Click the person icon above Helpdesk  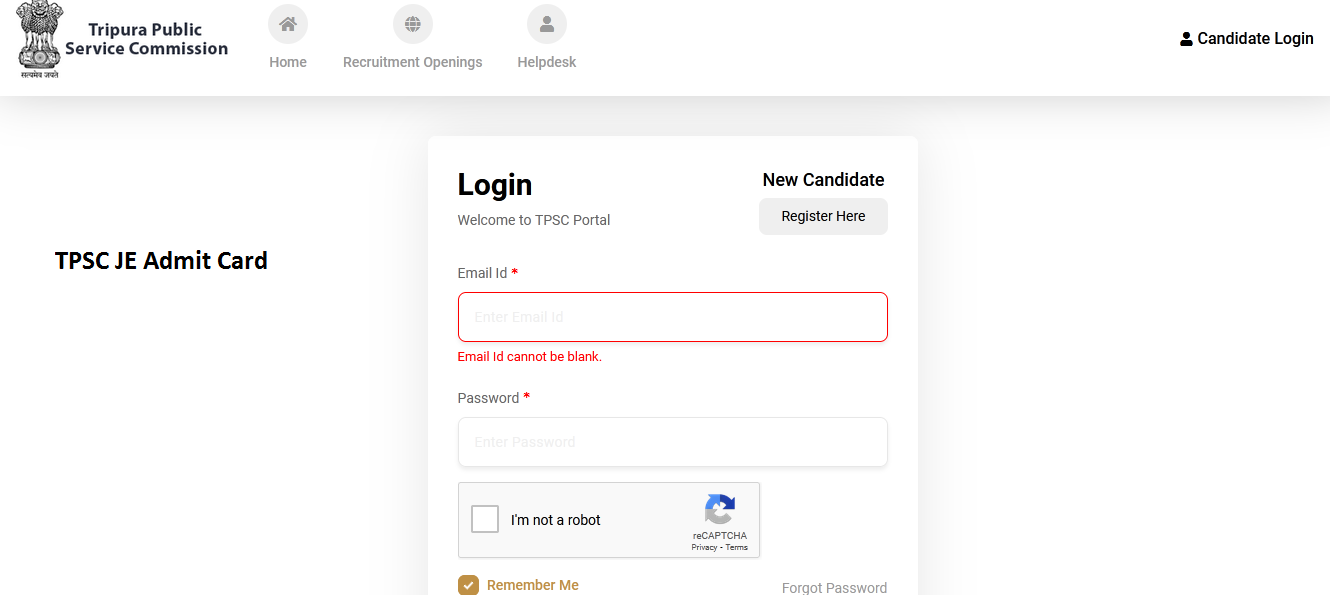pyautogui.click(x=546, y=23)
